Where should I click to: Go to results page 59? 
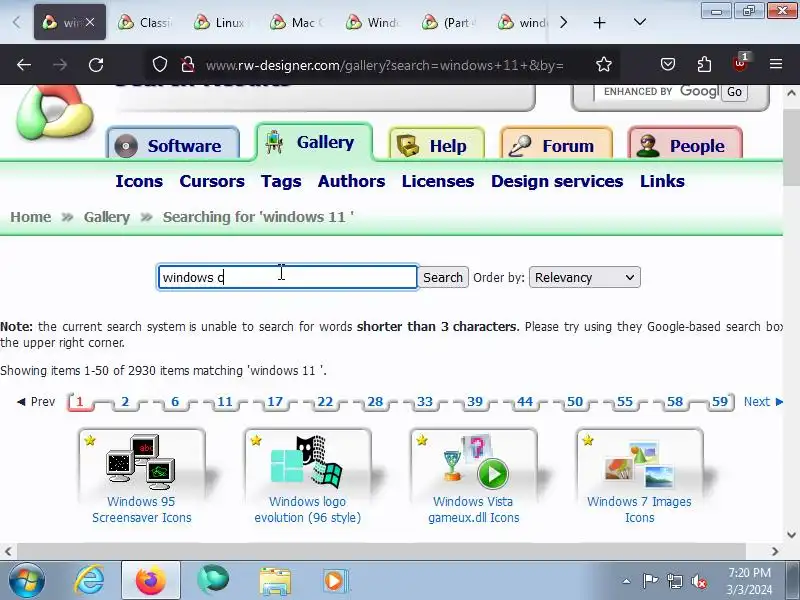coord(720,402)
